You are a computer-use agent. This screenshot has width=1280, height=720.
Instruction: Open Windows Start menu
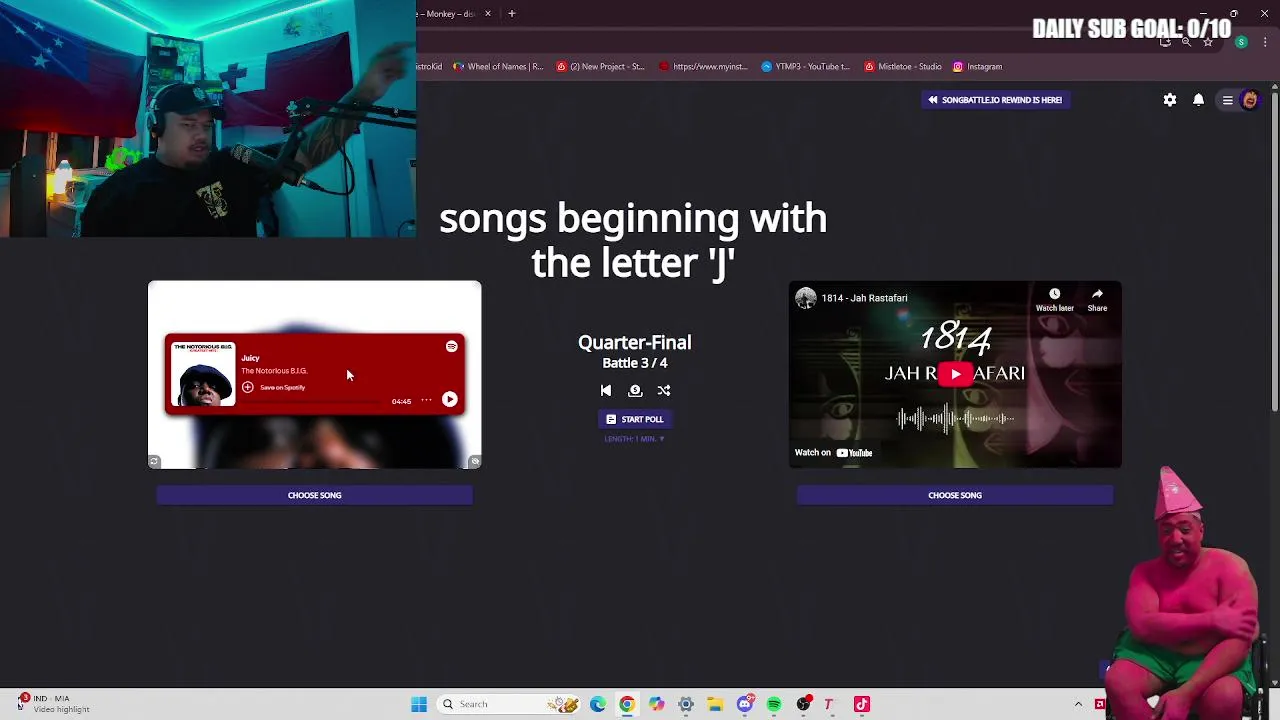[x=419, y=704]
